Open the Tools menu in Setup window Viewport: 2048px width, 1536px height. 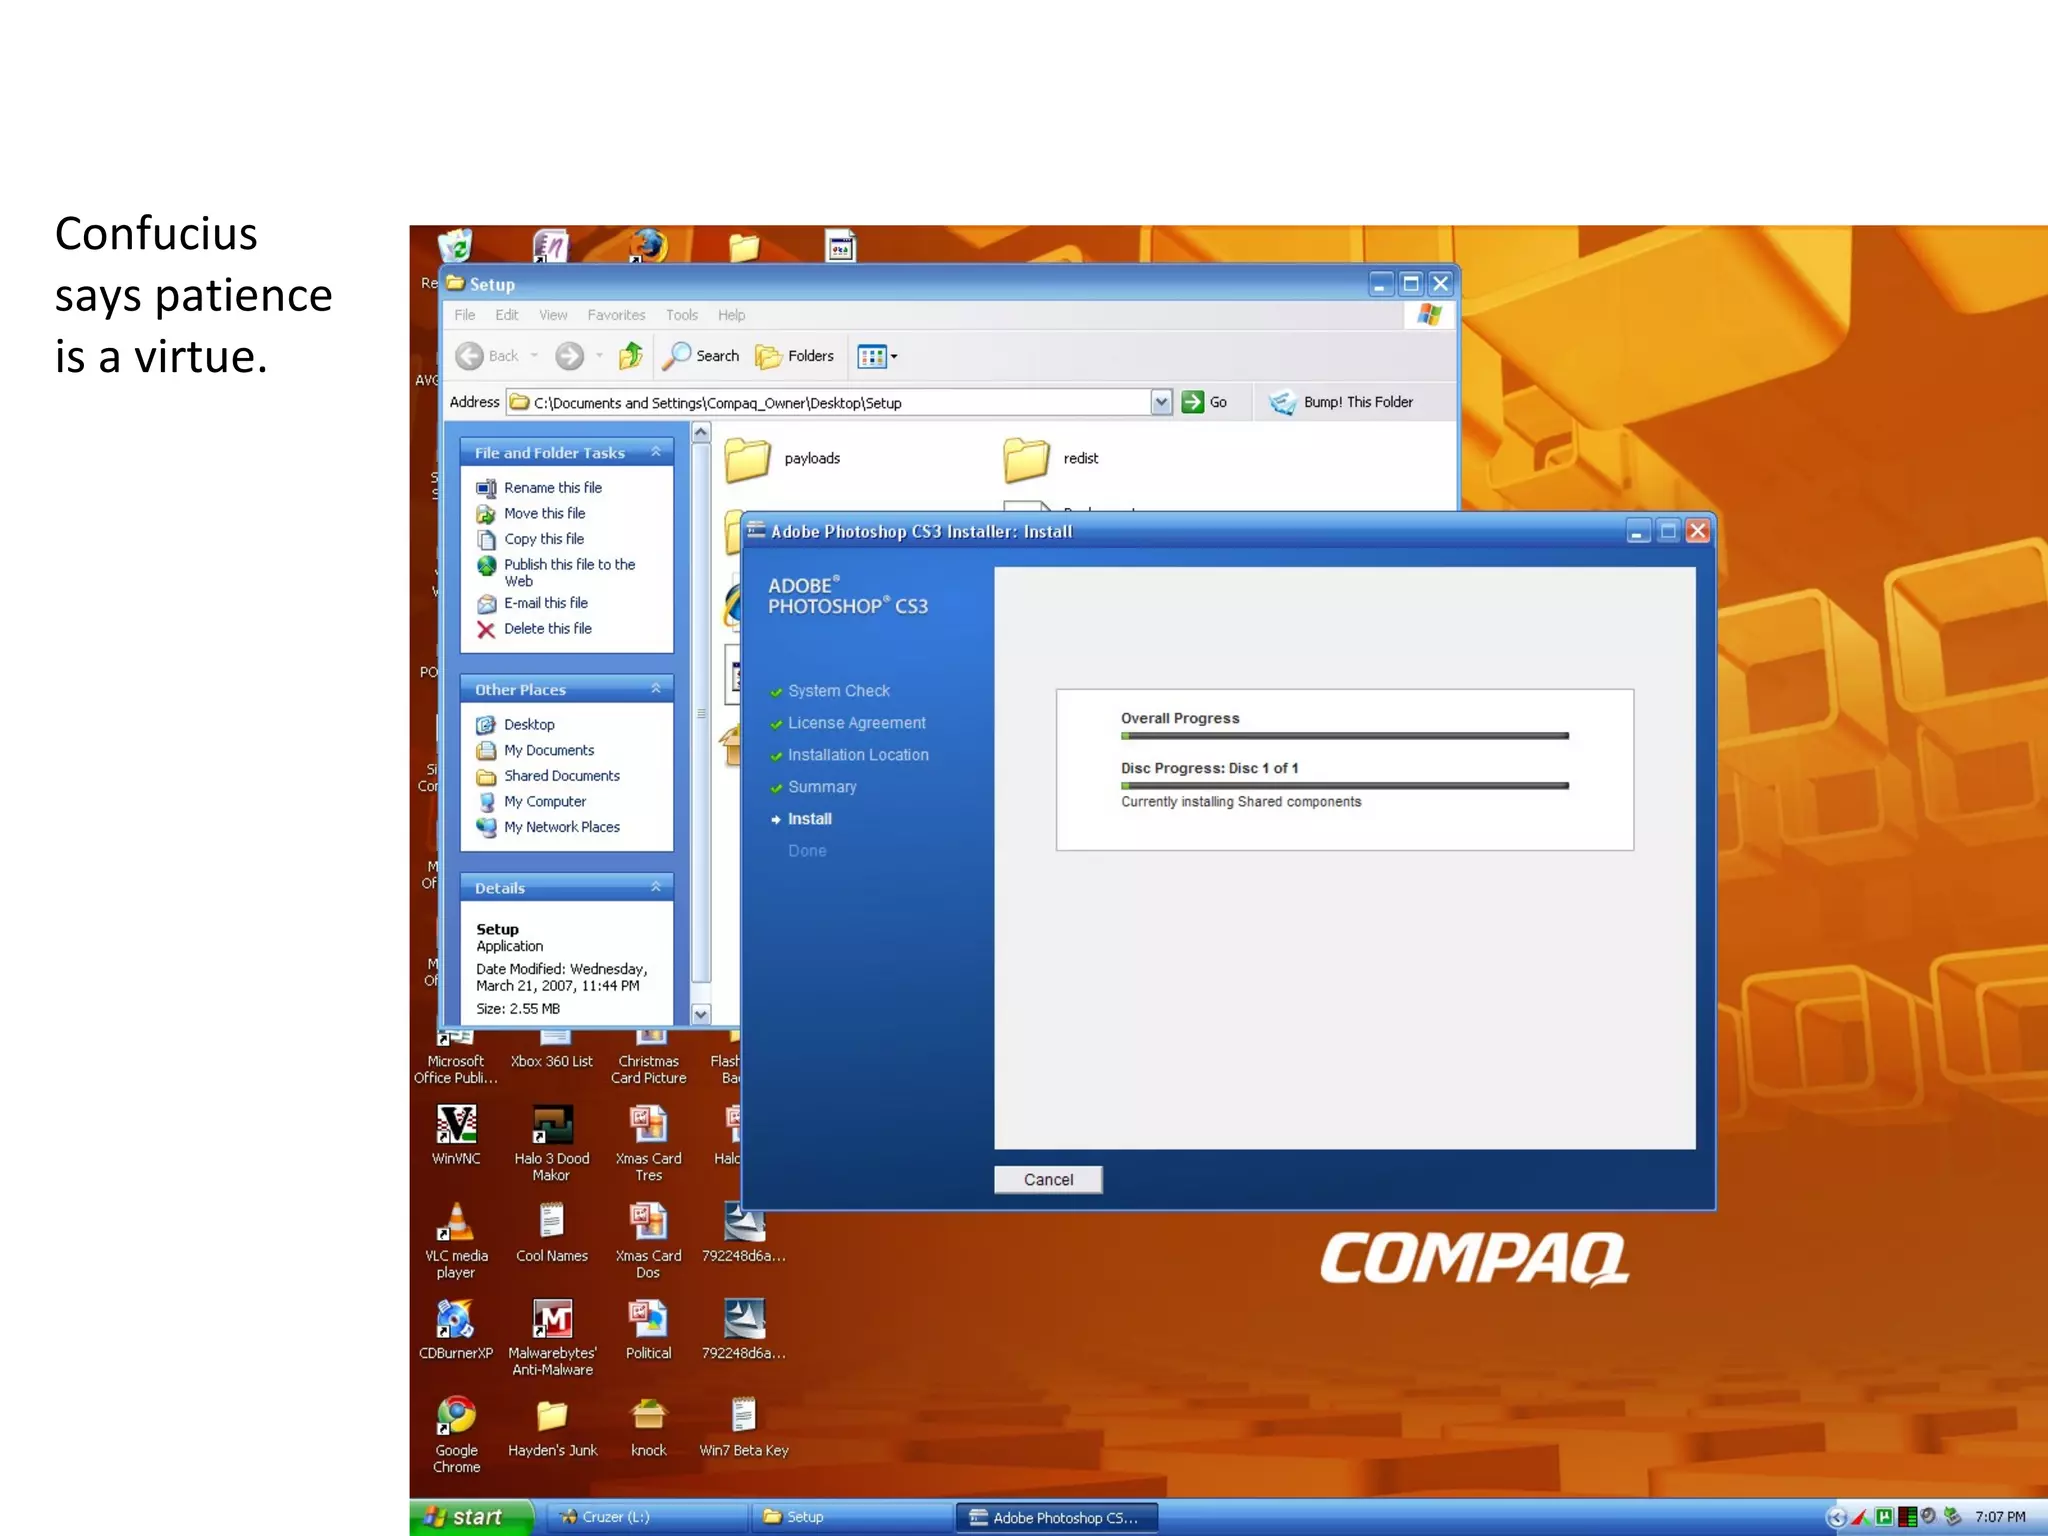[x=682, y=315]
